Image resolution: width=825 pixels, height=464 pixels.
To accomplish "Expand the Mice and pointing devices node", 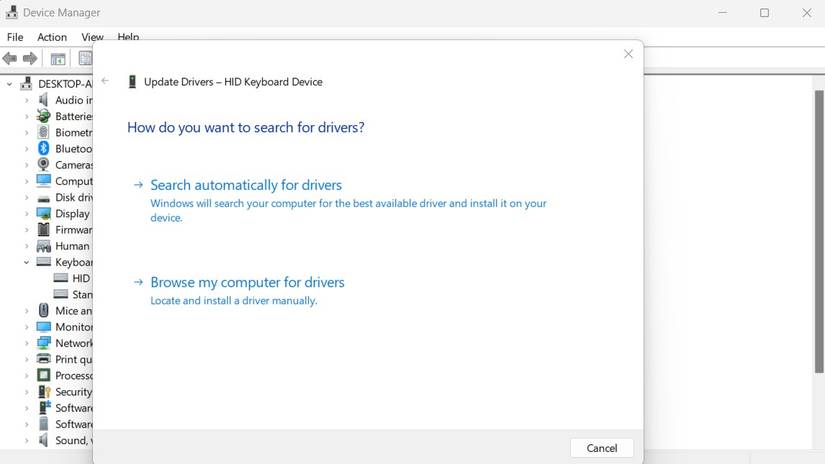I will coord(27,311).
